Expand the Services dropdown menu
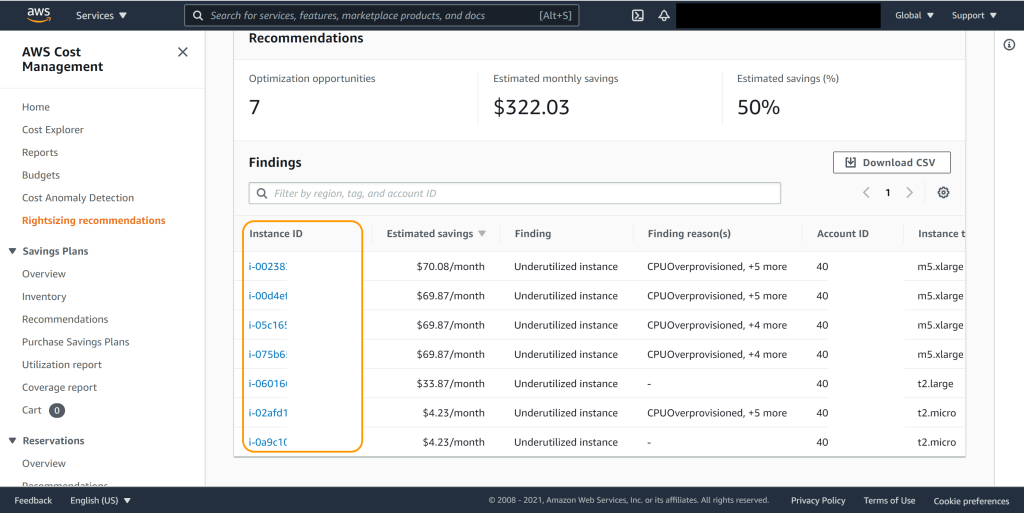 point(101,16)
